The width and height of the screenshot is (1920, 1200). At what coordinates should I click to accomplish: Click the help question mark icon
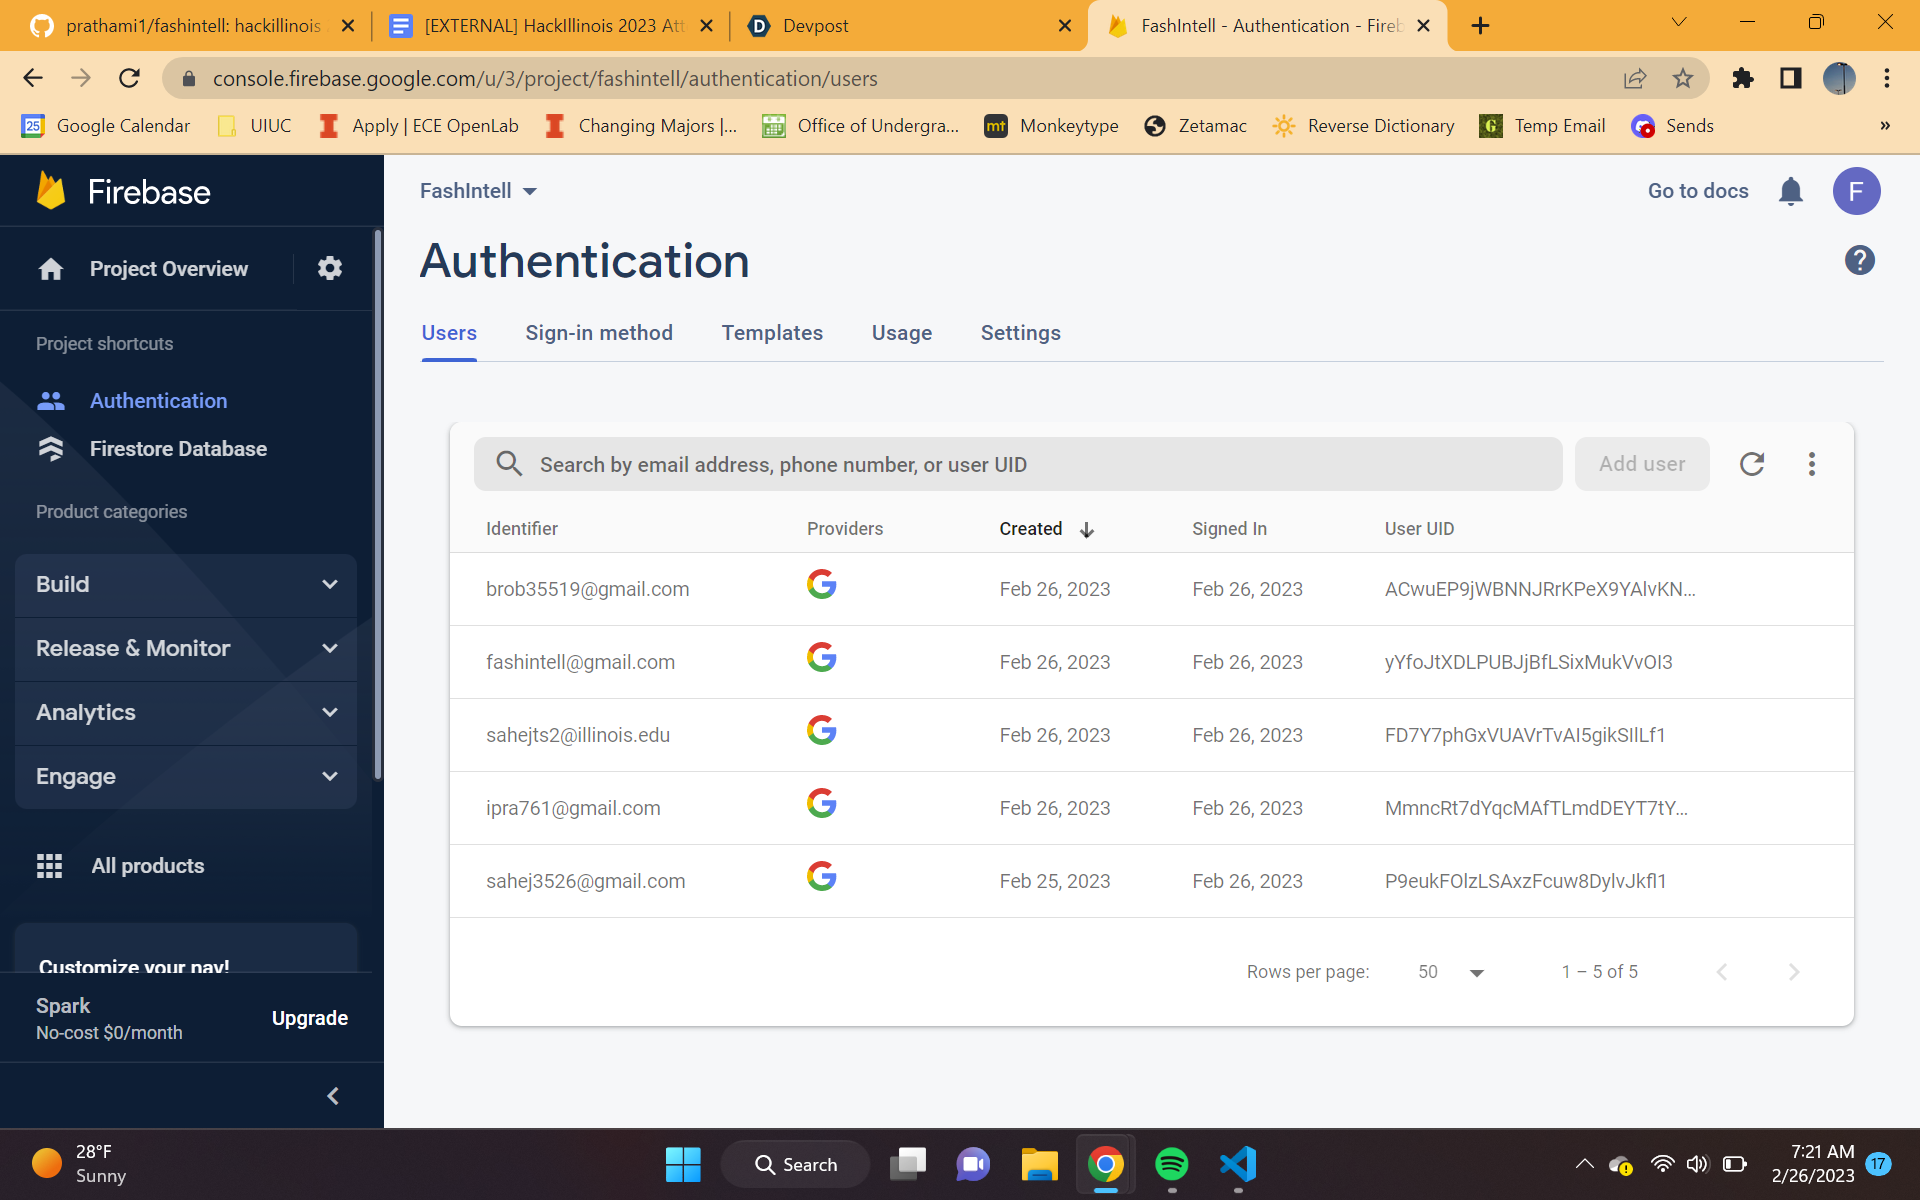(1859, 261)
